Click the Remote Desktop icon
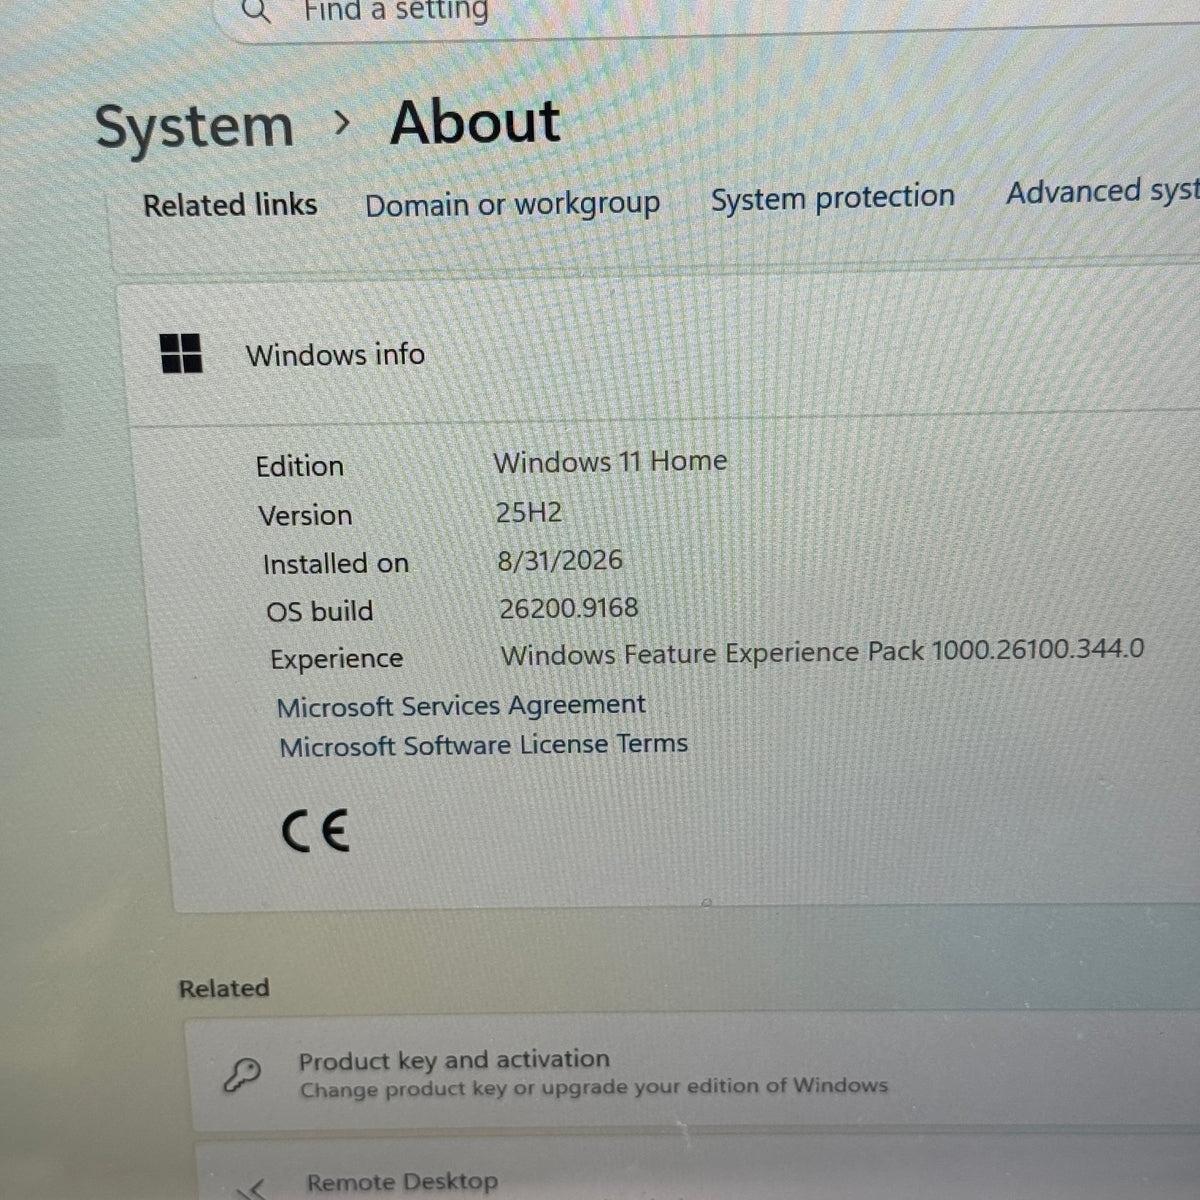Image resolution: width=1200 pixels, height=1200 pixels. [x=252, y=1188]
